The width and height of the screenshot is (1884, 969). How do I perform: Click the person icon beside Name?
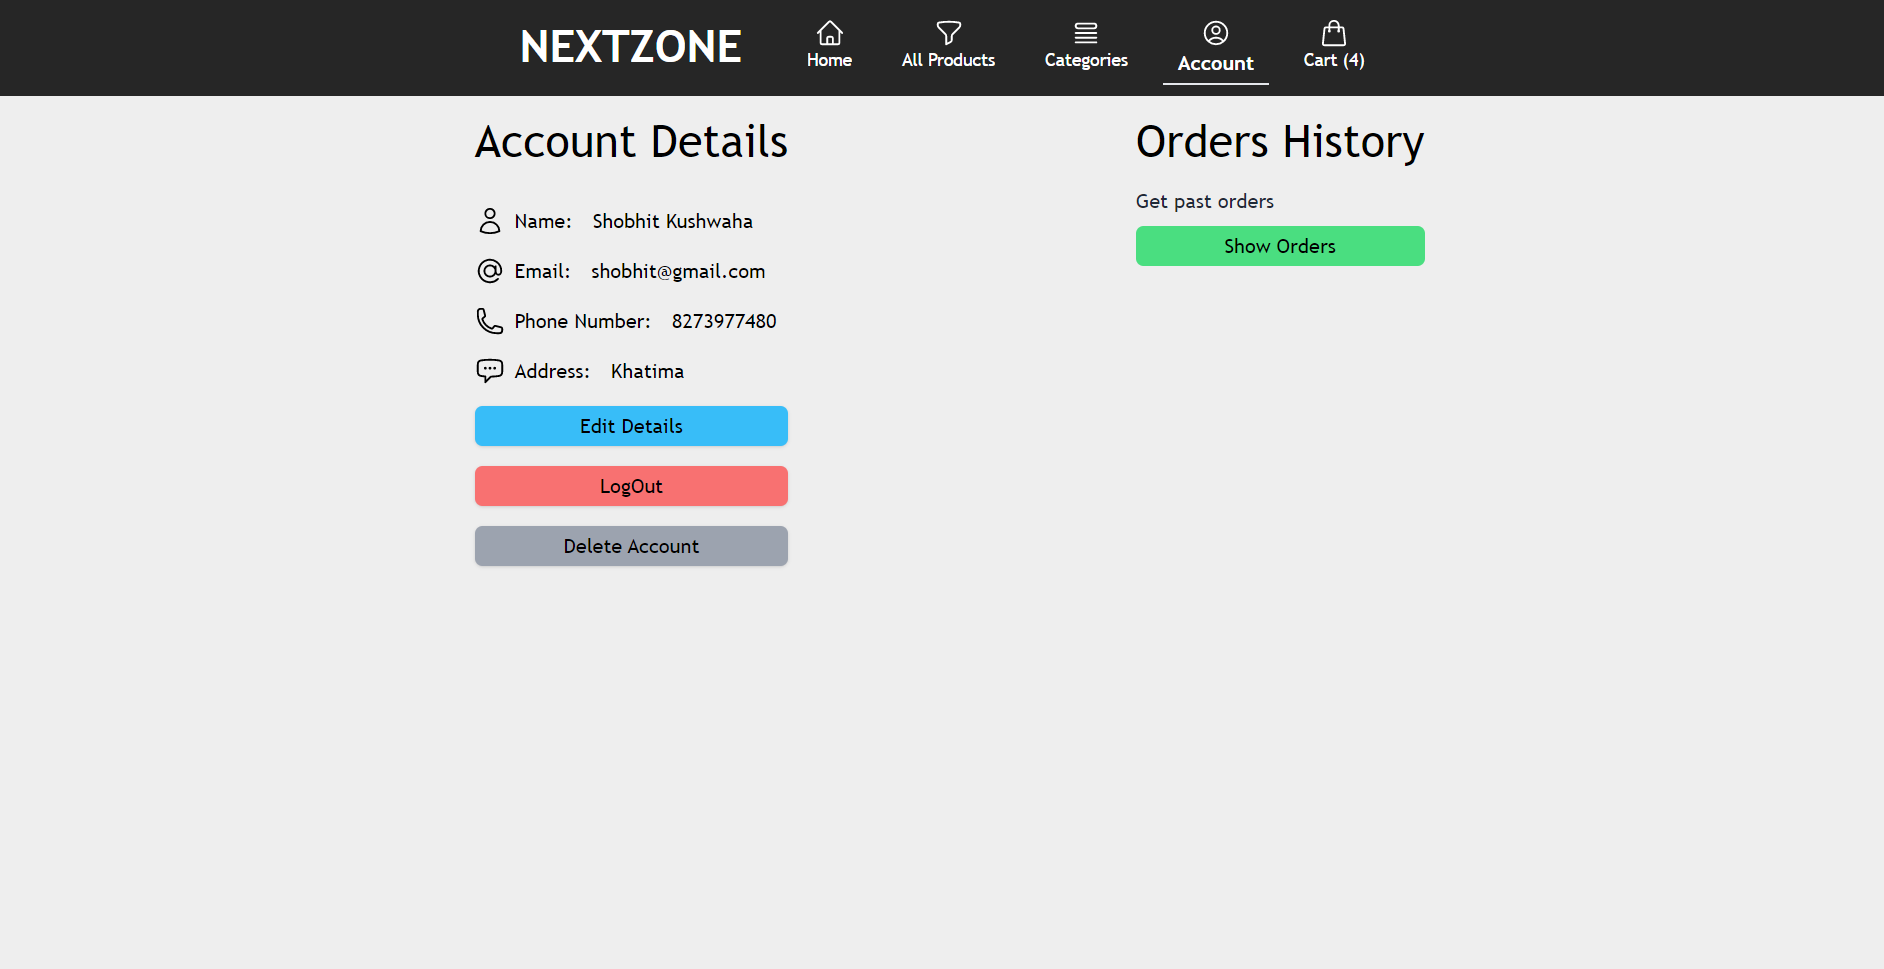point(490,221)
